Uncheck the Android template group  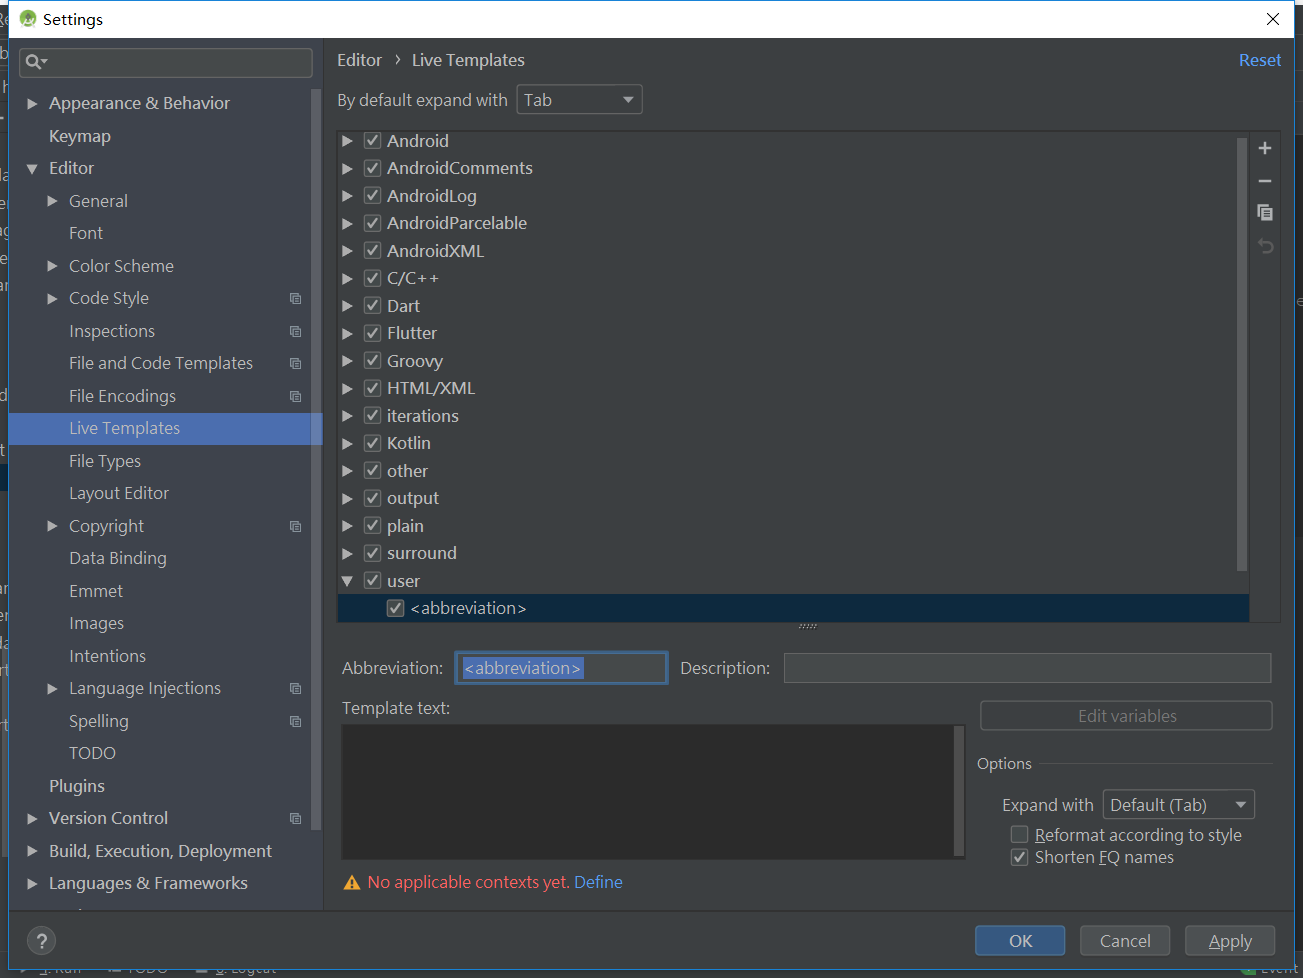point(372,141)
